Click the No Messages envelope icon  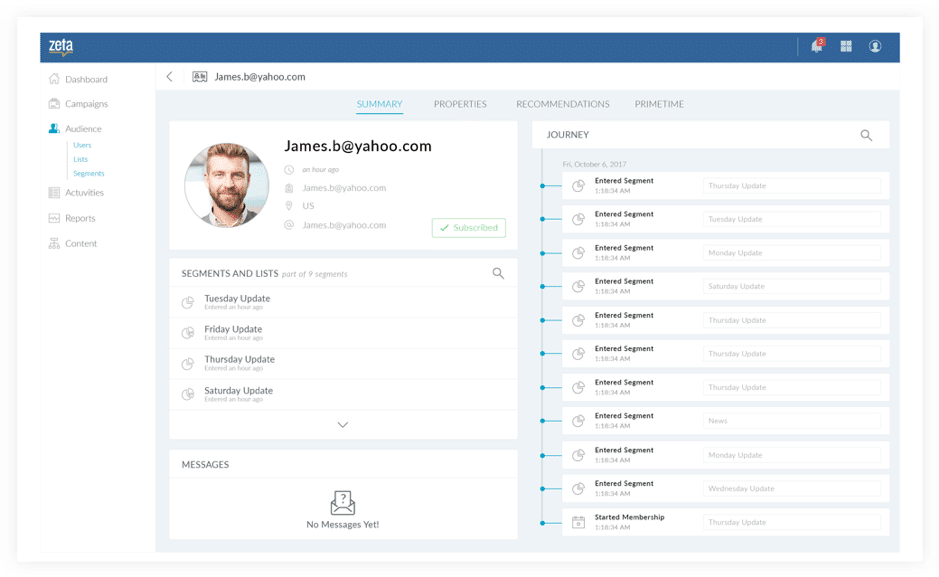tap(343, 503)
